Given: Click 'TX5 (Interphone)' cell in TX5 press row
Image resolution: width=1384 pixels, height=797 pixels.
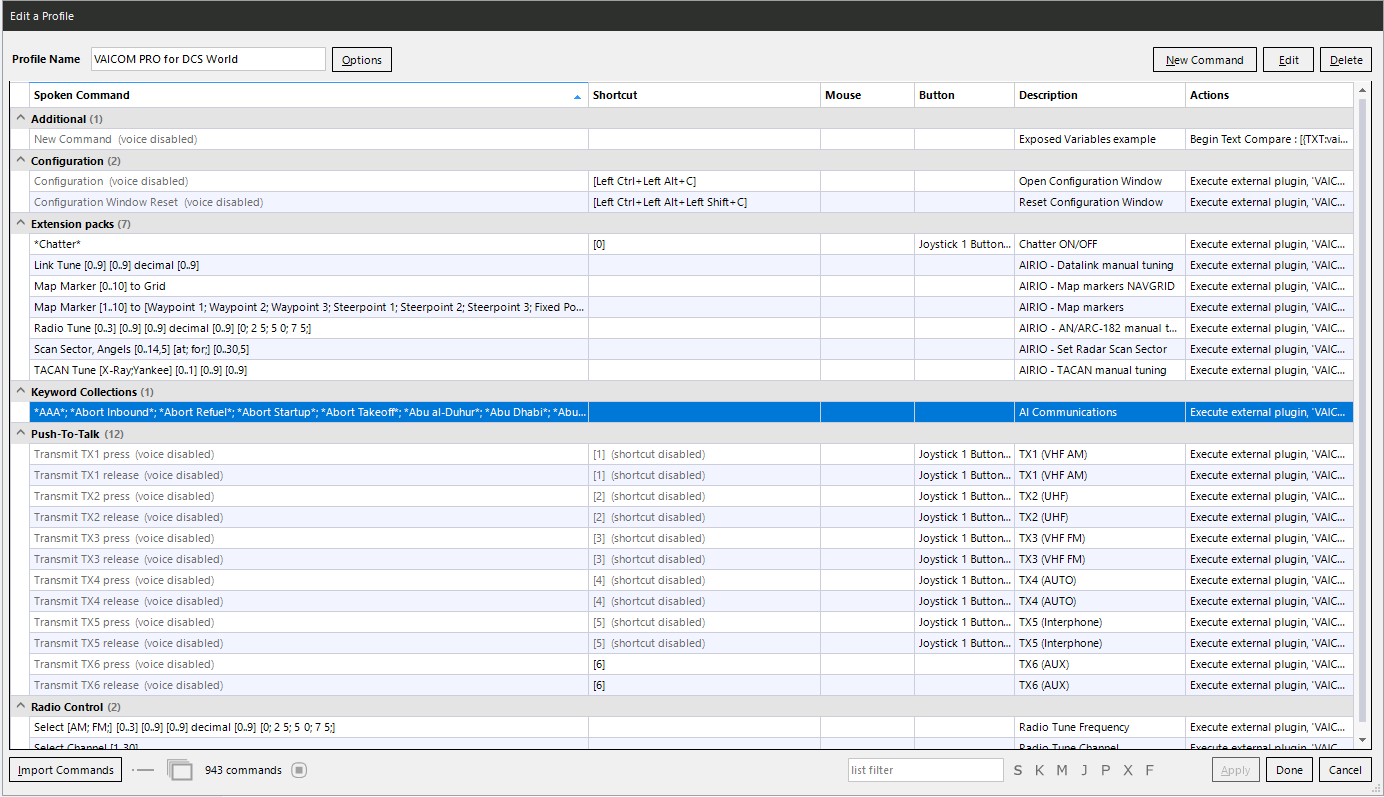Looking at the screenshot, I should click(1100, 622).
